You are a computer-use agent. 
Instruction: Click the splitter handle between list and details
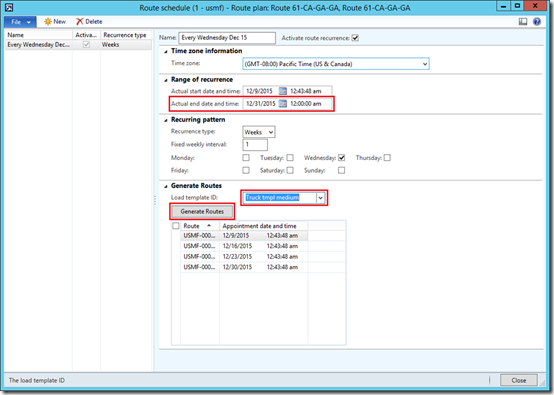click(x=155, y=200)
